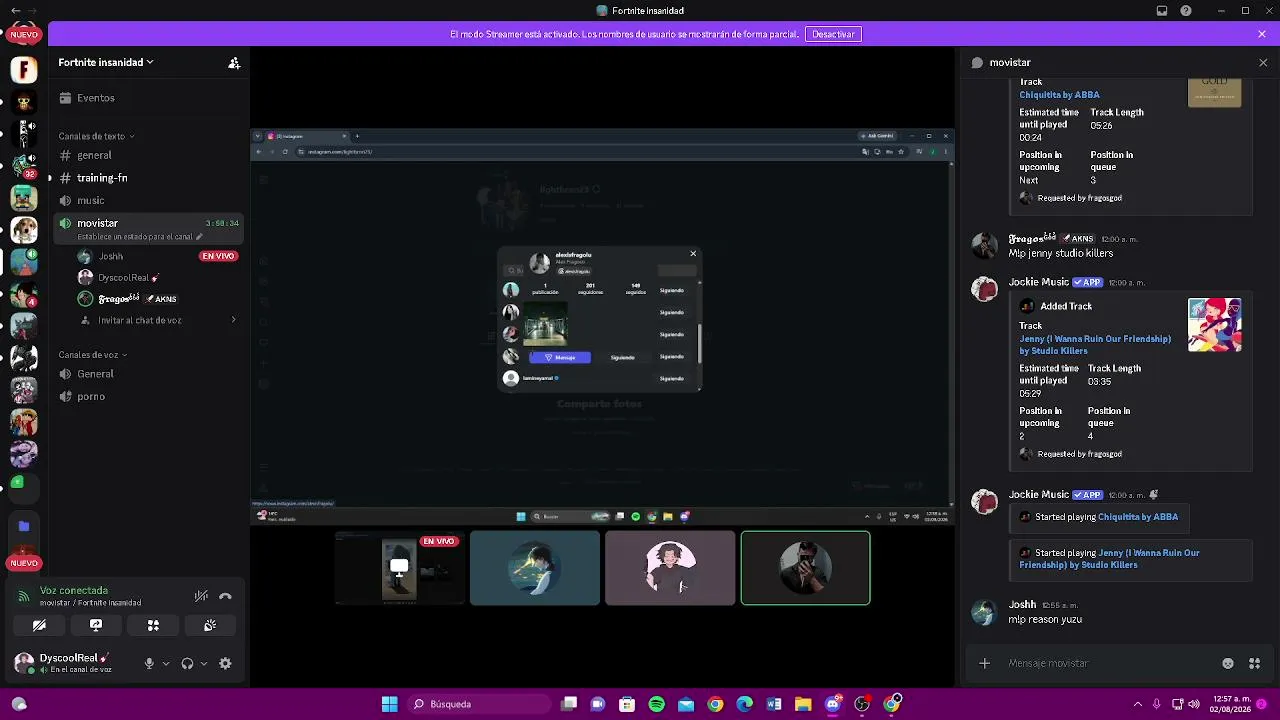Open Microsoft Edge from the taskbar
The height and width of the screenshot is (720, 1280).
(x=744, y=704)
